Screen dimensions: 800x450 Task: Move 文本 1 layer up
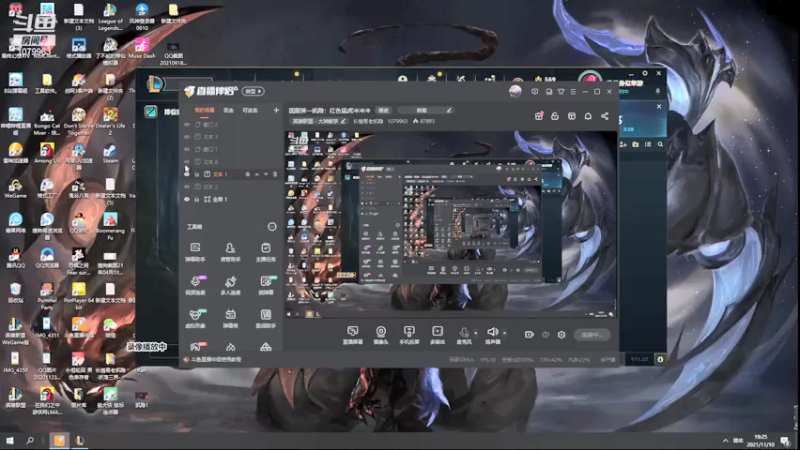257,174
